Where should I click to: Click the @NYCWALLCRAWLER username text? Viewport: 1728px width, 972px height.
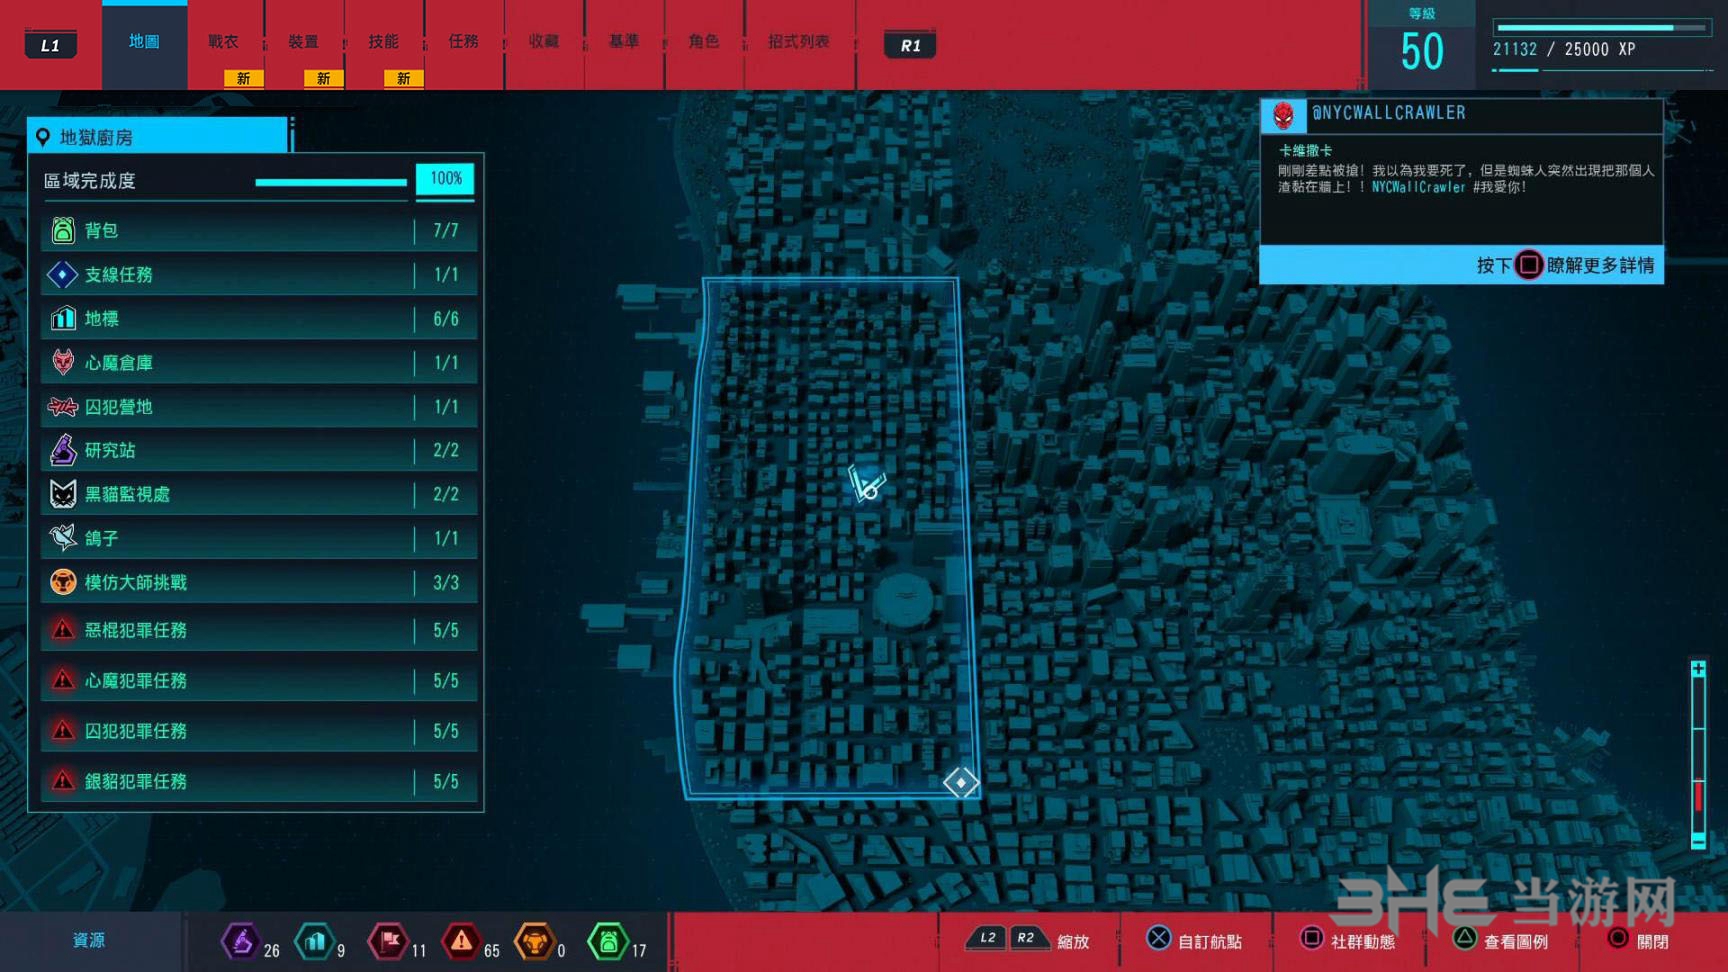click(1388, 113)
